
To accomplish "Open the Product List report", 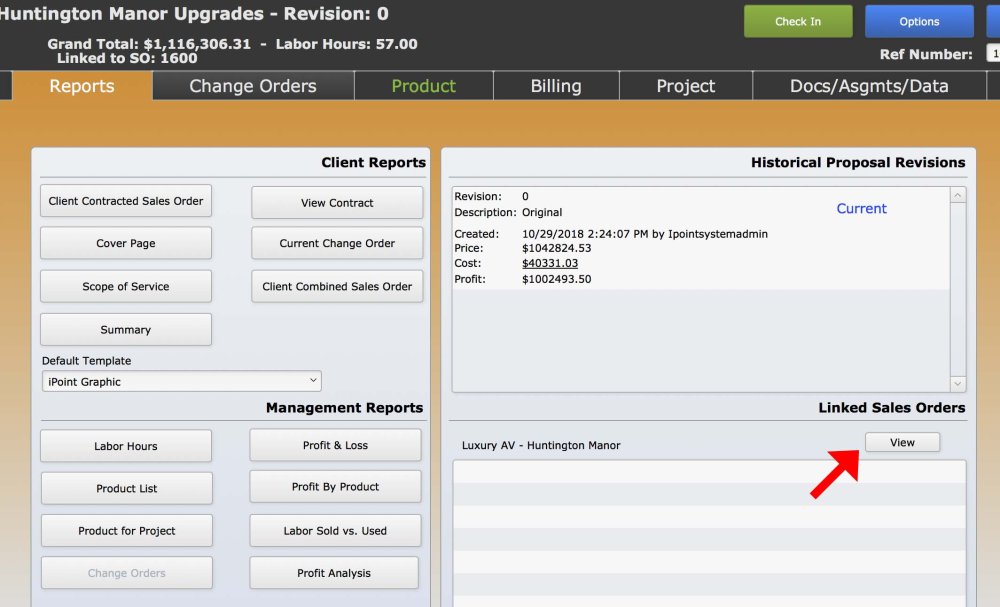I will pyautogui.click(x=126, y=488).
